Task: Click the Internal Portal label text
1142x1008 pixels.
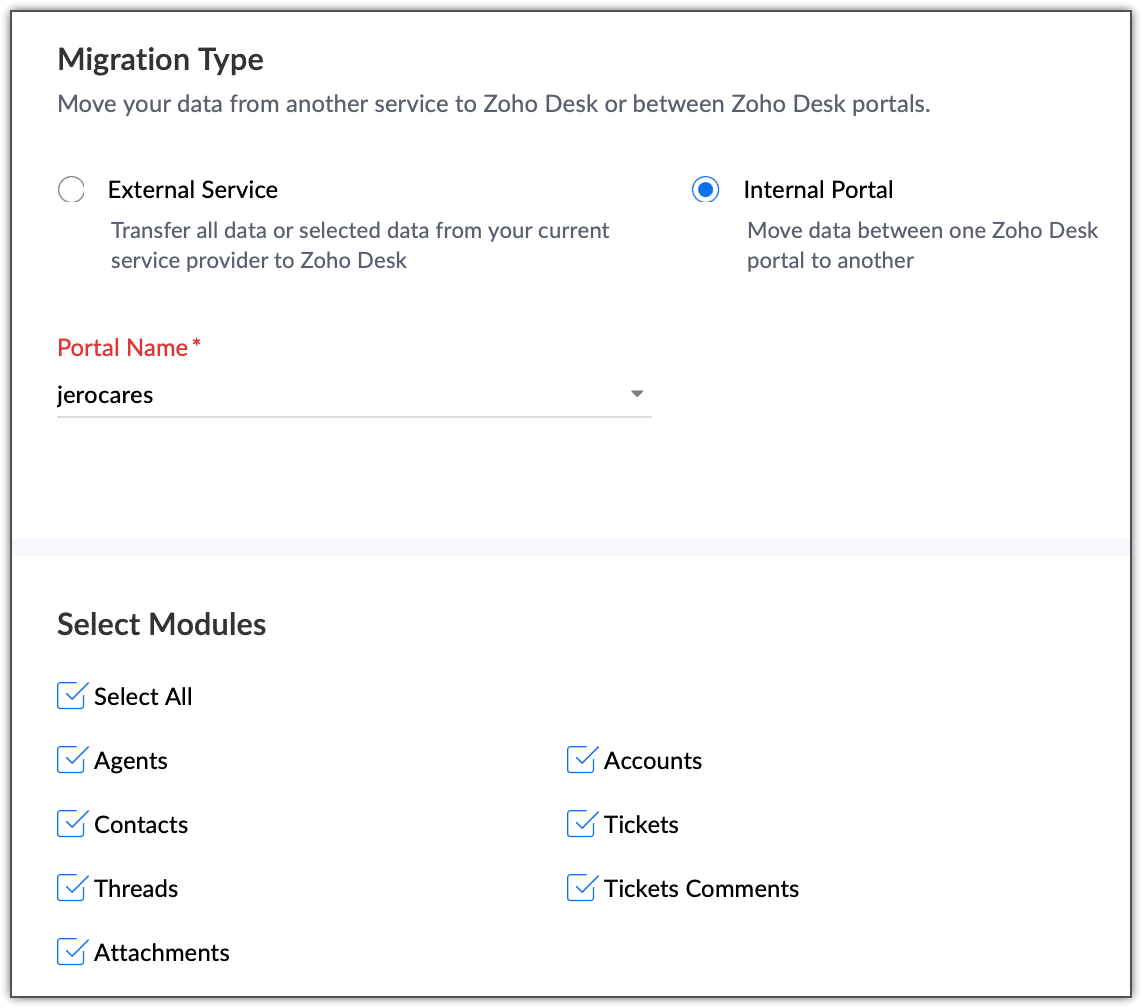Action: click(x=818, y=190)
